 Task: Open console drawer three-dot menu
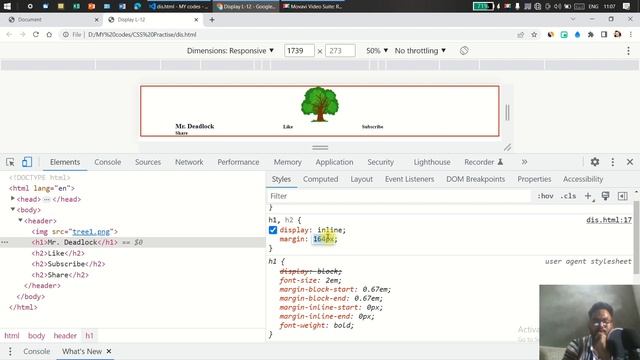pyautogui.click(x=10, y=351)
